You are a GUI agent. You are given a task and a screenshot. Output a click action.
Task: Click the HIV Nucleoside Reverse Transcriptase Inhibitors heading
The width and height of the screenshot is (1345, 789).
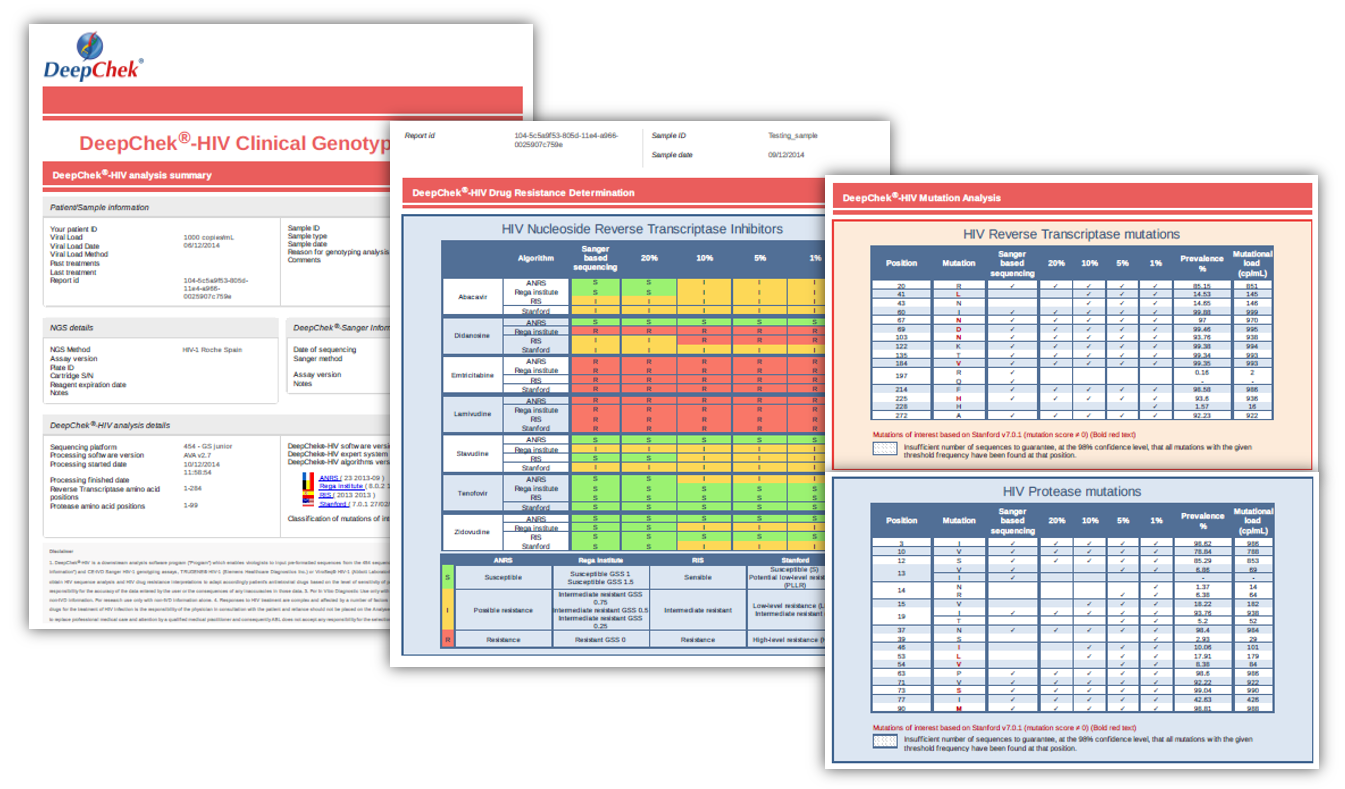point(642,229)
